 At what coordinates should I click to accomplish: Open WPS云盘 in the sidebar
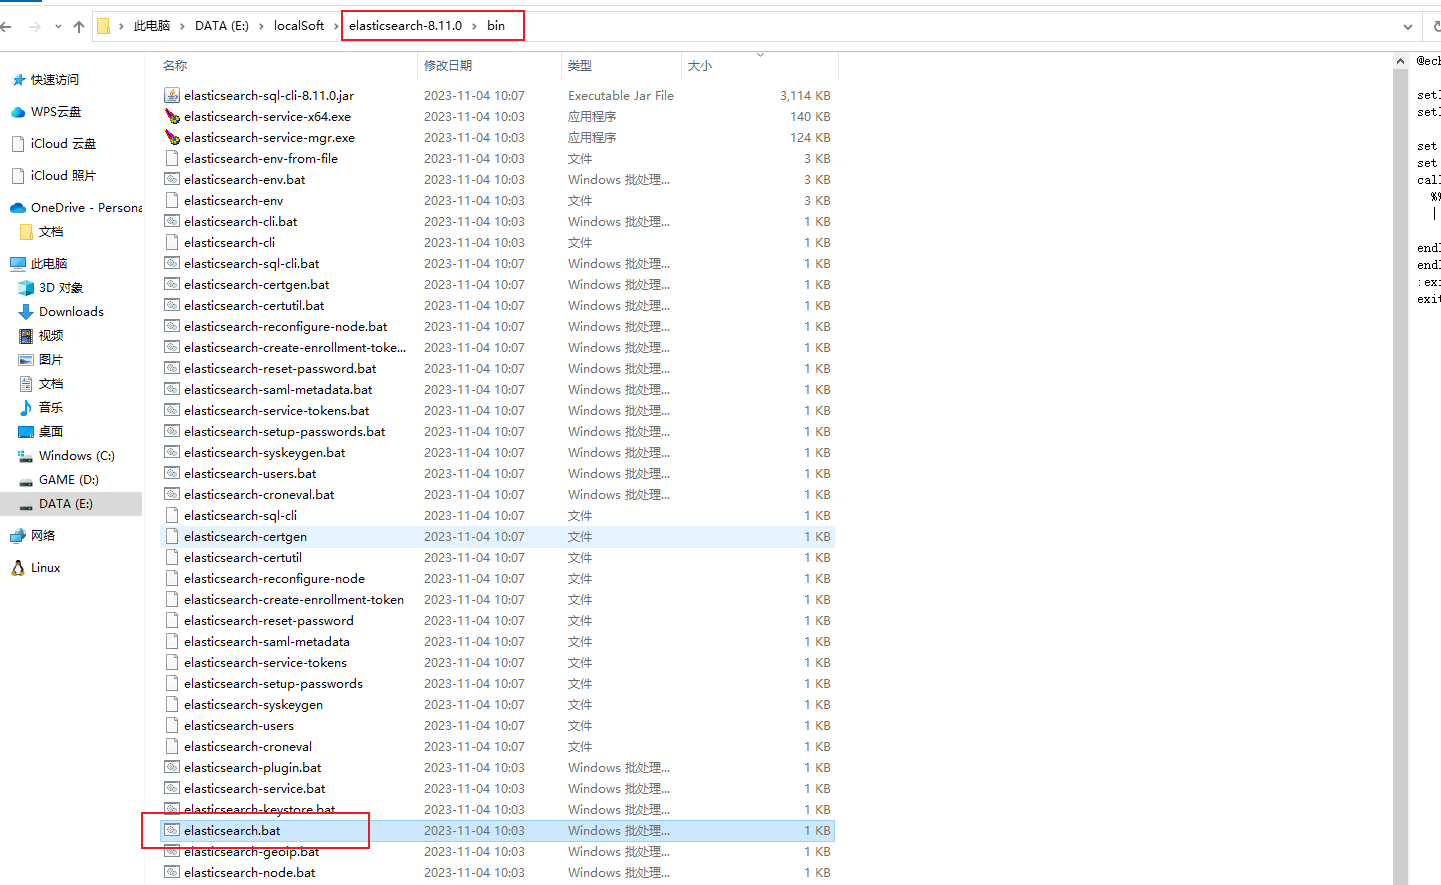(x=56, y=112)
